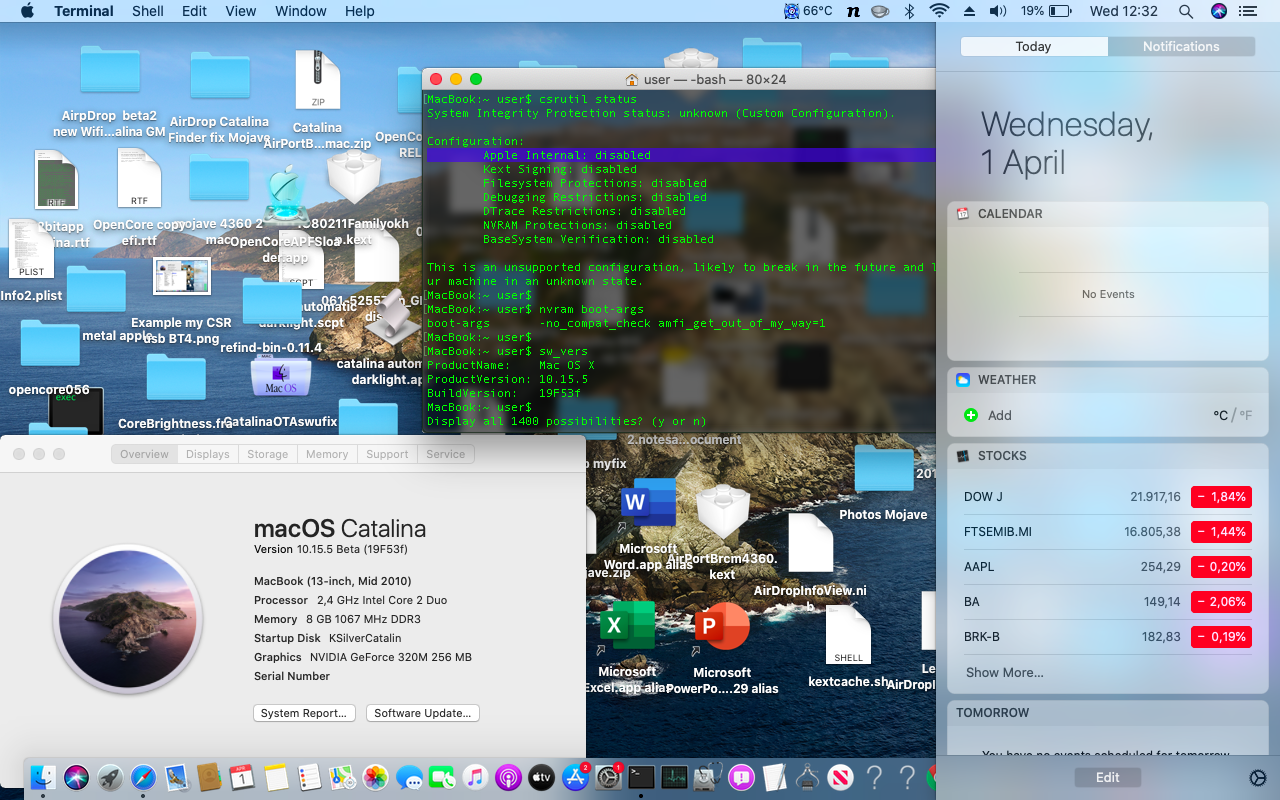Viewport: 1280px width, 800px height.
Task: Add a location in Weather widget
Action: tap(988, 415)
